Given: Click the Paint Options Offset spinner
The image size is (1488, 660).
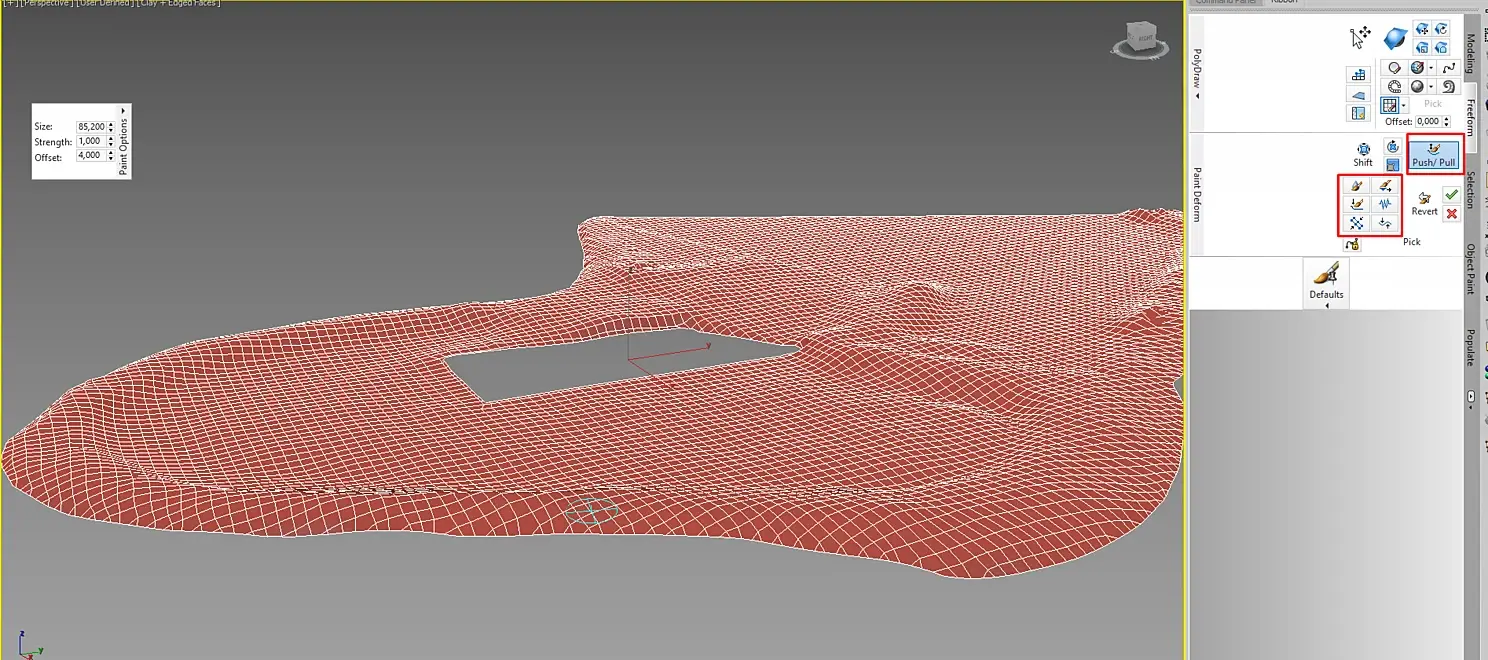Looking at the screenshot, I should (x=111, y=156).
